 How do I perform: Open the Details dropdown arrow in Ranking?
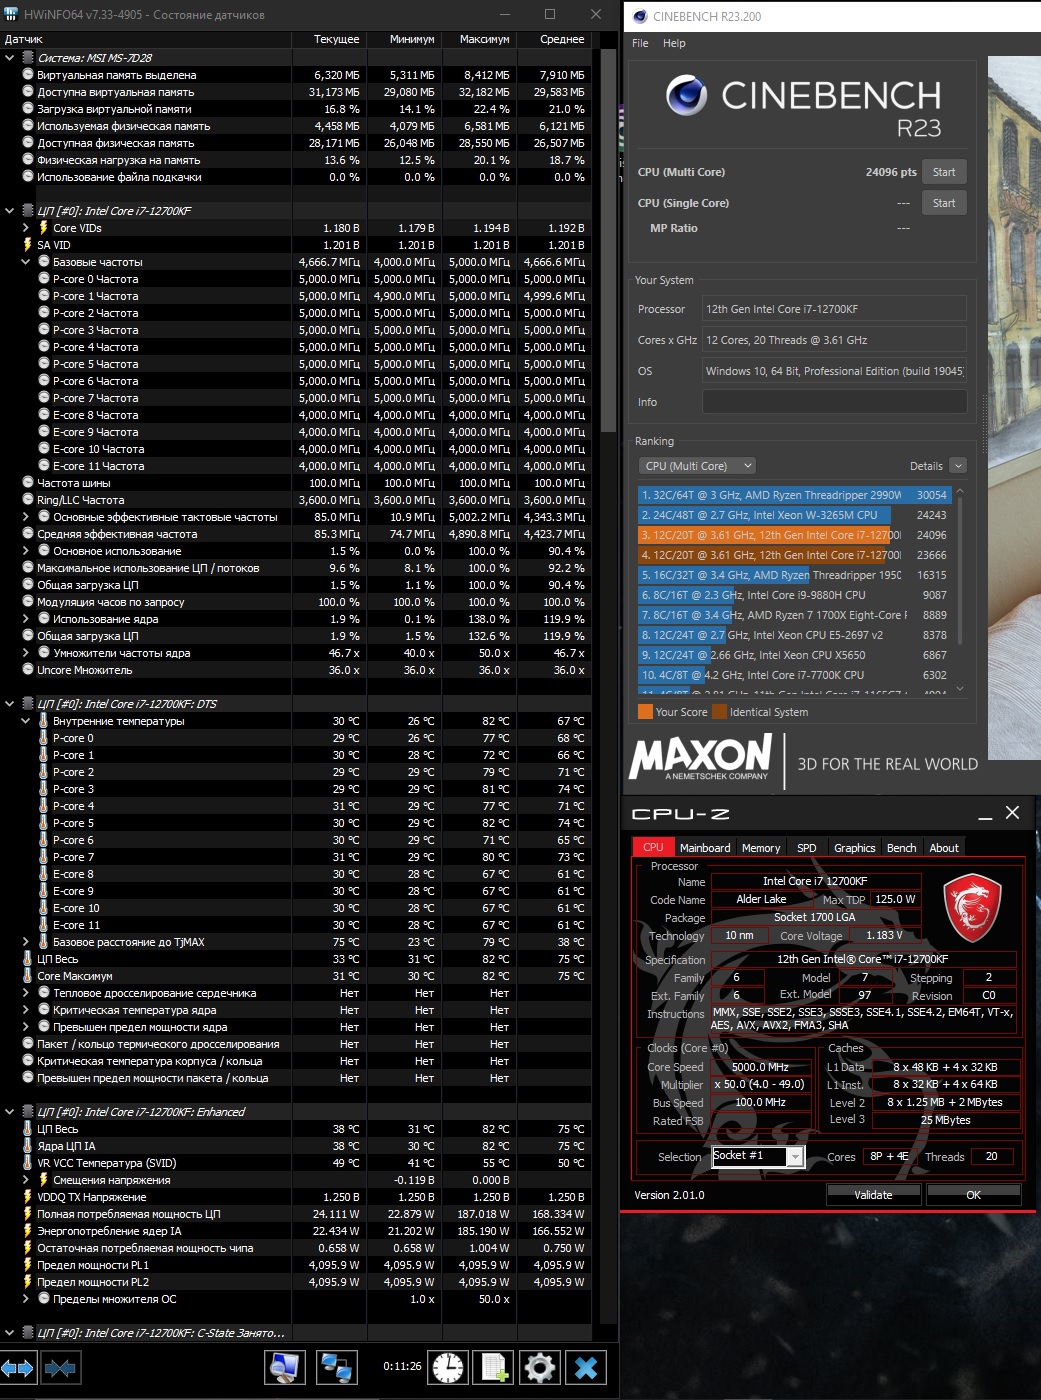coord(958,466)
